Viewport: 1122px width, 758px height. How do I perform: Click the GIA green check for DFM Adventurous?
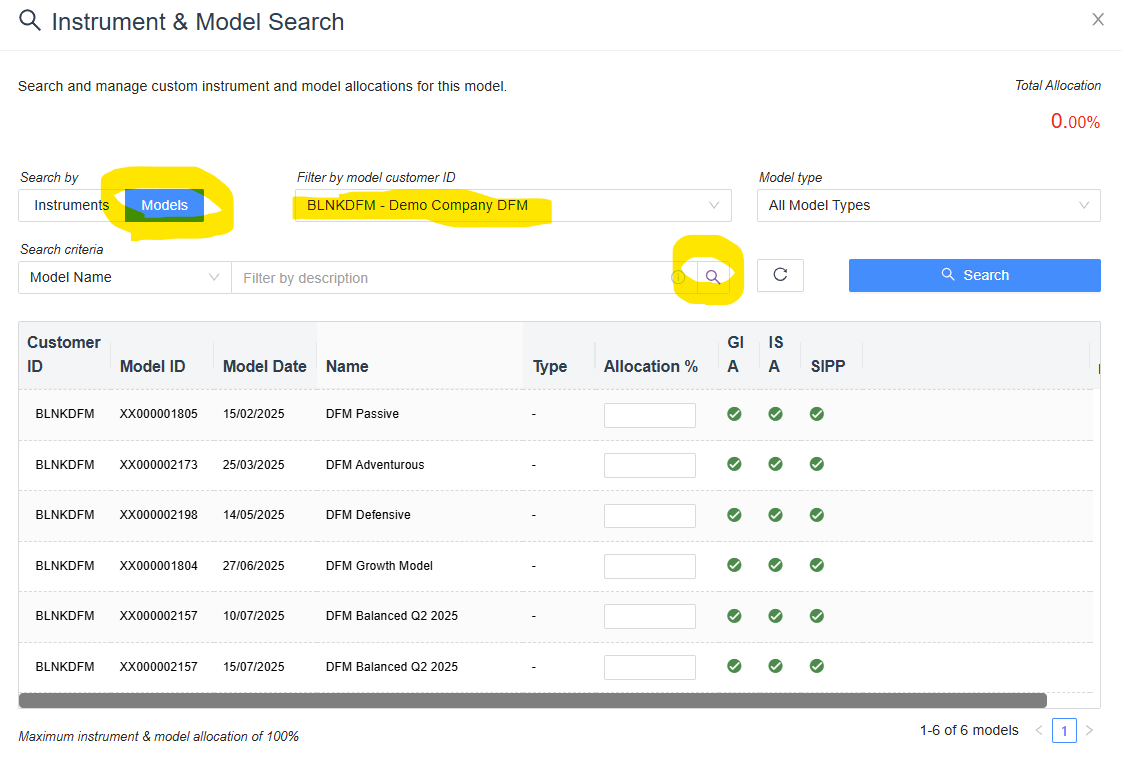tap(735, 464)
